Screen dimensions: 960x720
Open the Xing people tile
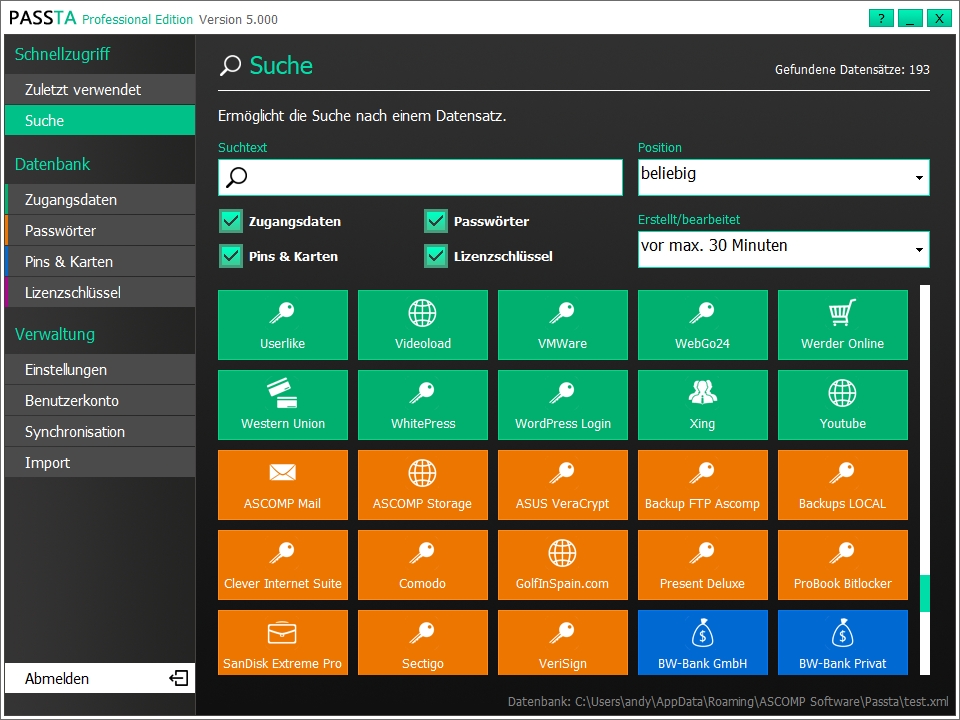pos(703,405)
